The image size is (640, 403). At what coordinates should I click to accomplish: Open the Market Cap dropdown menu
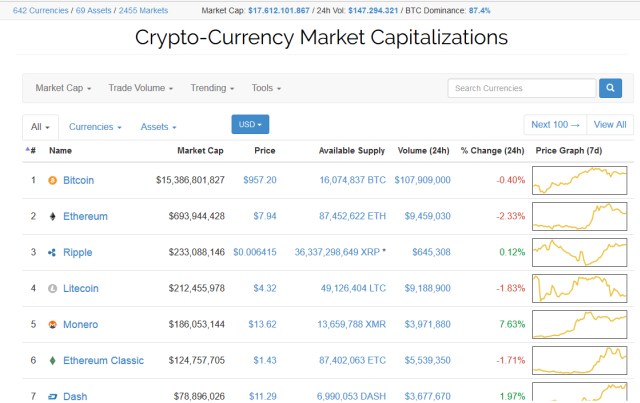click(63, 88)
